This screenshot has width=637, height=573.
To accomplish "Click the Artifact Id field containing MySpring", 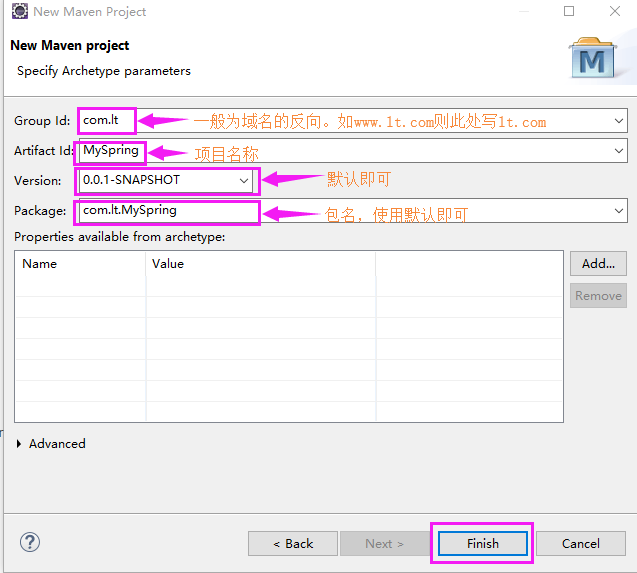I will point(353,151).
